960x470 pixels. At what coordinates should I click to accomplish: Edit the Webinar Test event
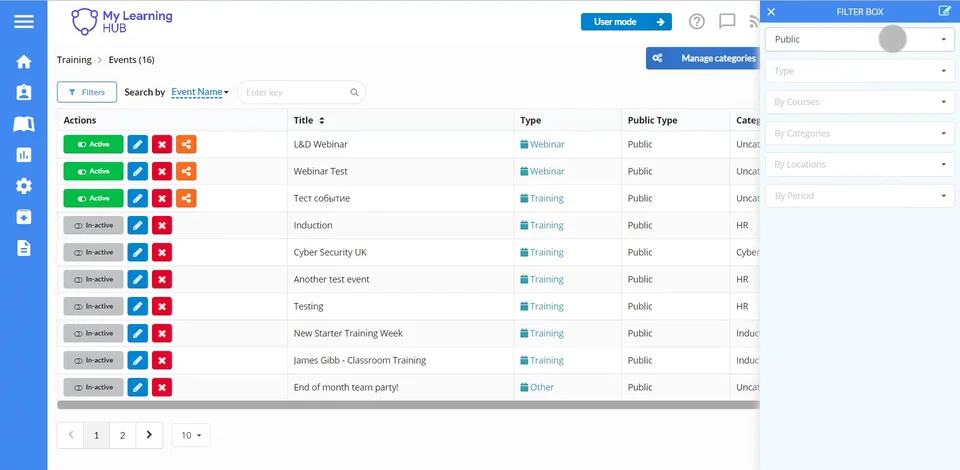coord(138,171)
